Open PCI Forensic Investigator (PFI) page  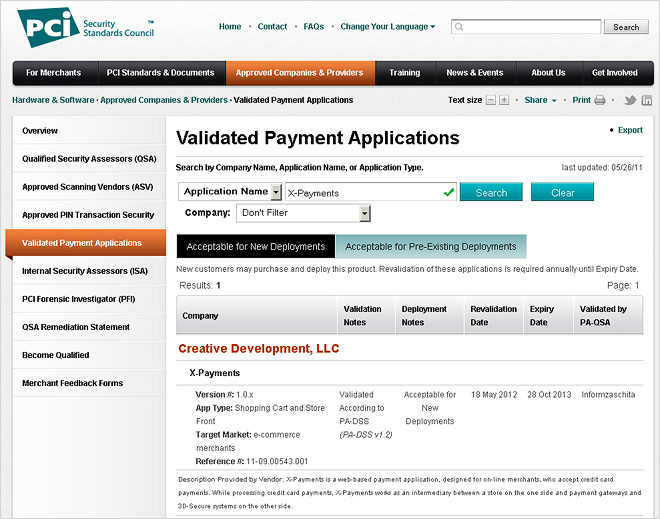coord(89,299)
